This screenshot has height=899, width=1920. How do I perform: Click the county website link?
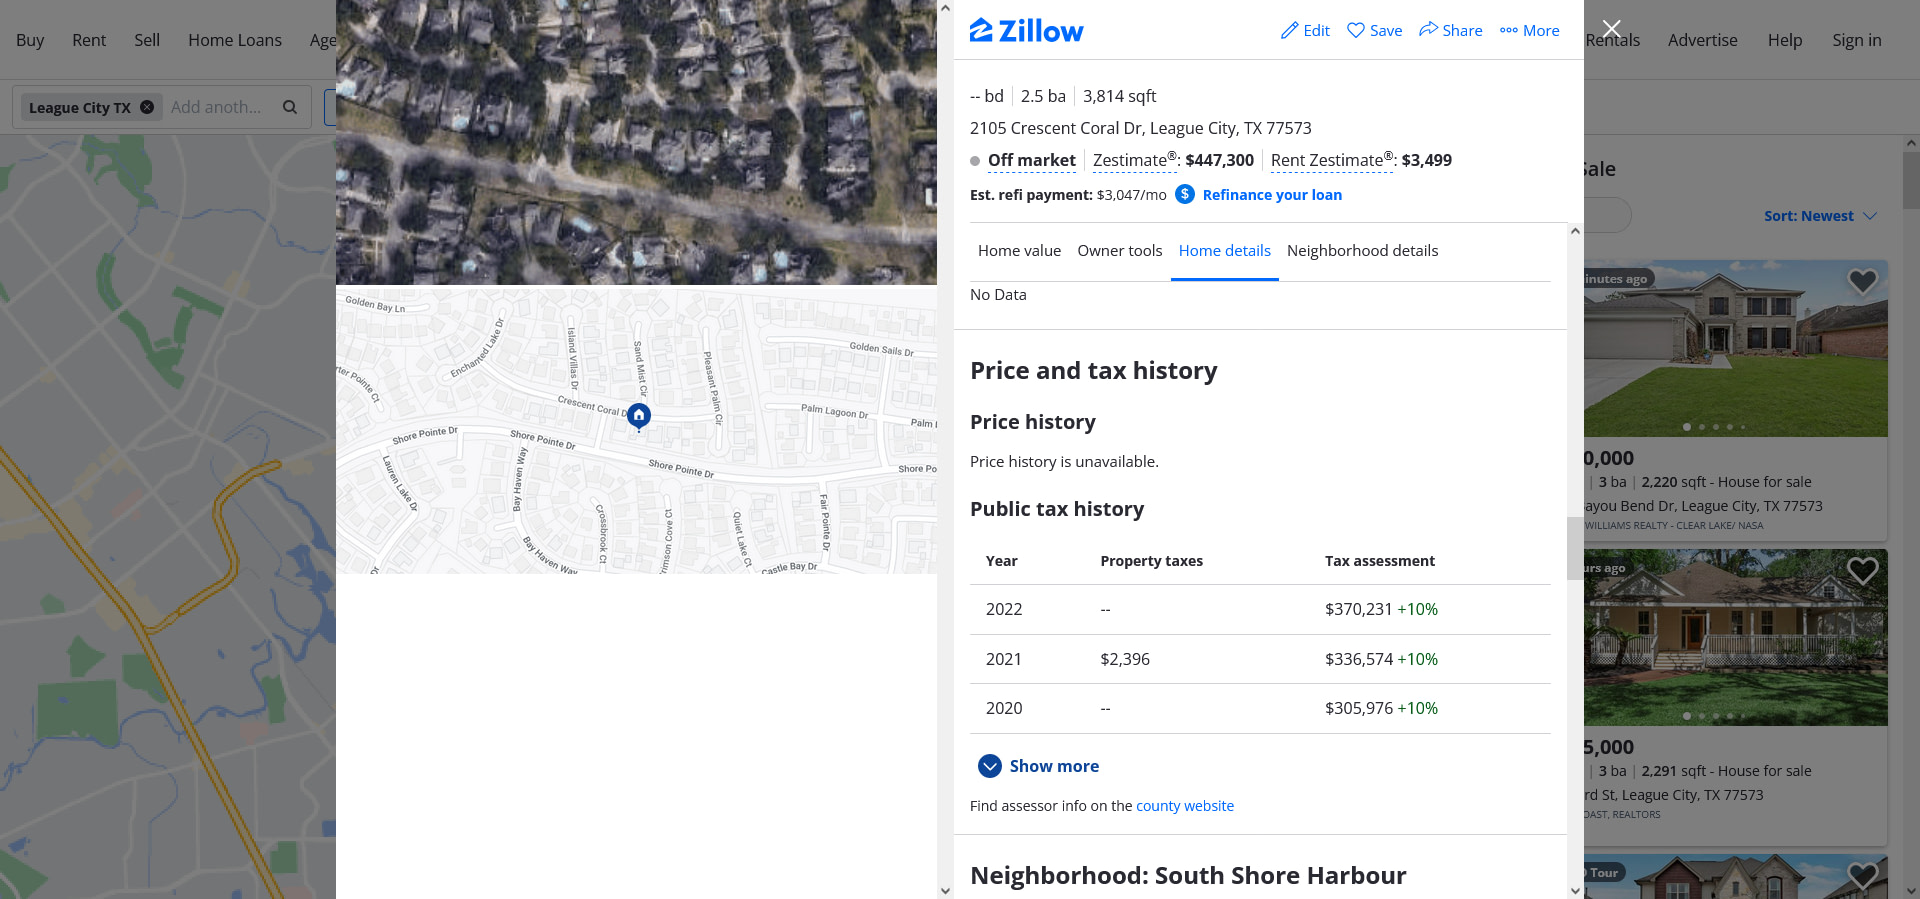tap(1184, 806)
